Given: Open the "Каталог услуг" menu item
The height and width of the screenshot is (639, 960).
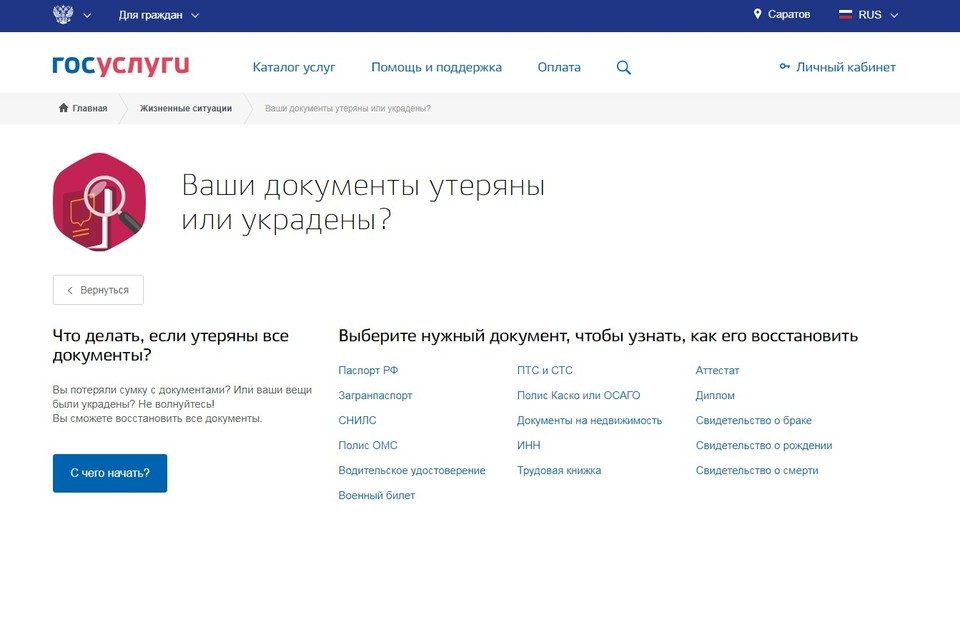Looking at the screenshot, I should click(x=294, y=67).
